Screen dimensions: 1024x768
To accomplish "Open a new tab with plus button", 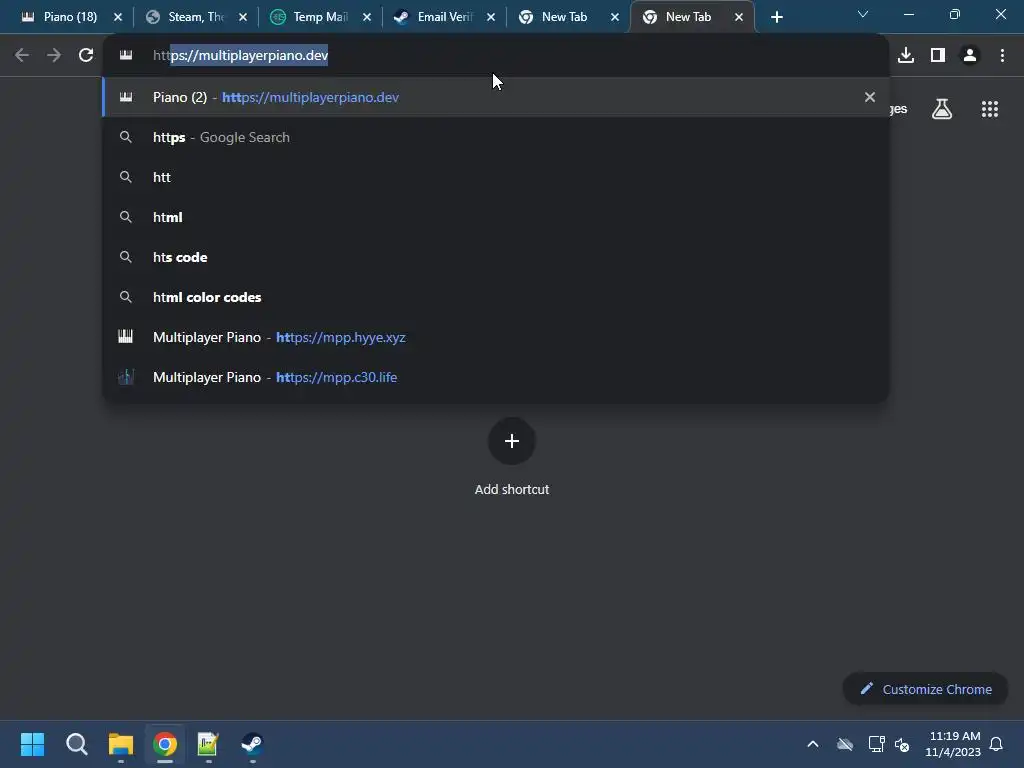I will pos(776,17).
